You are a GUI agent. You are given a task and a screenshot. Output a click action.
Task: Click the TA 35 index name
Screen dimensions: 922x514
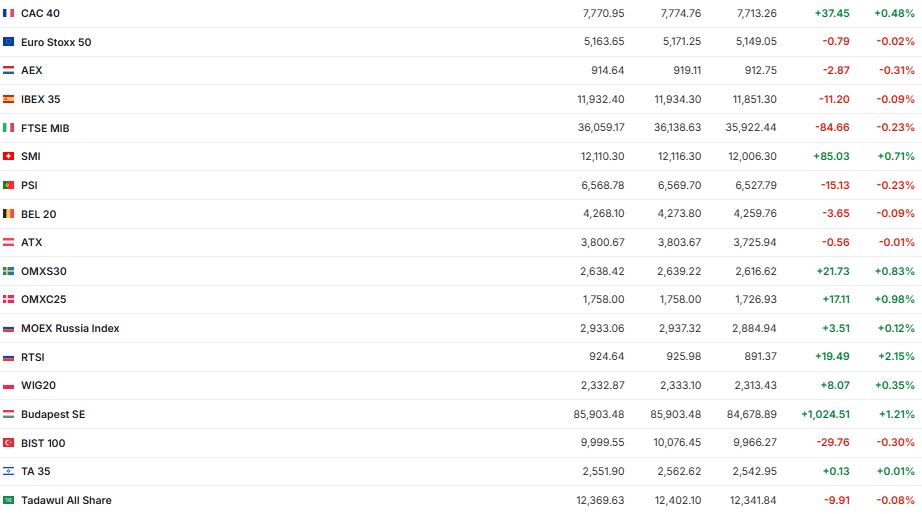[x=36, y=471]
